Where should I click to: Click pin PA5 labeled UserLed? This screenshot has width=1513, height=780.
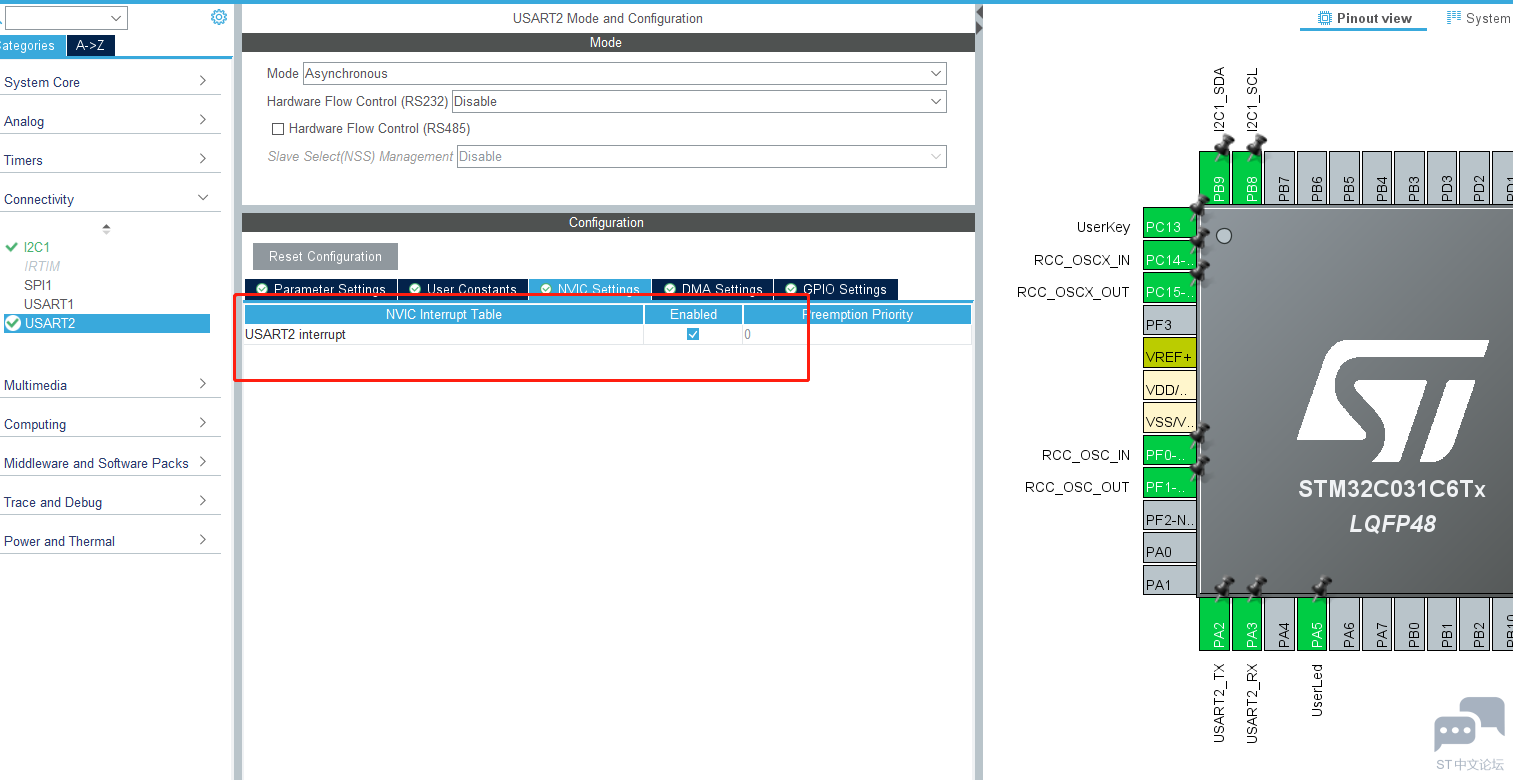coord(1313,625)
